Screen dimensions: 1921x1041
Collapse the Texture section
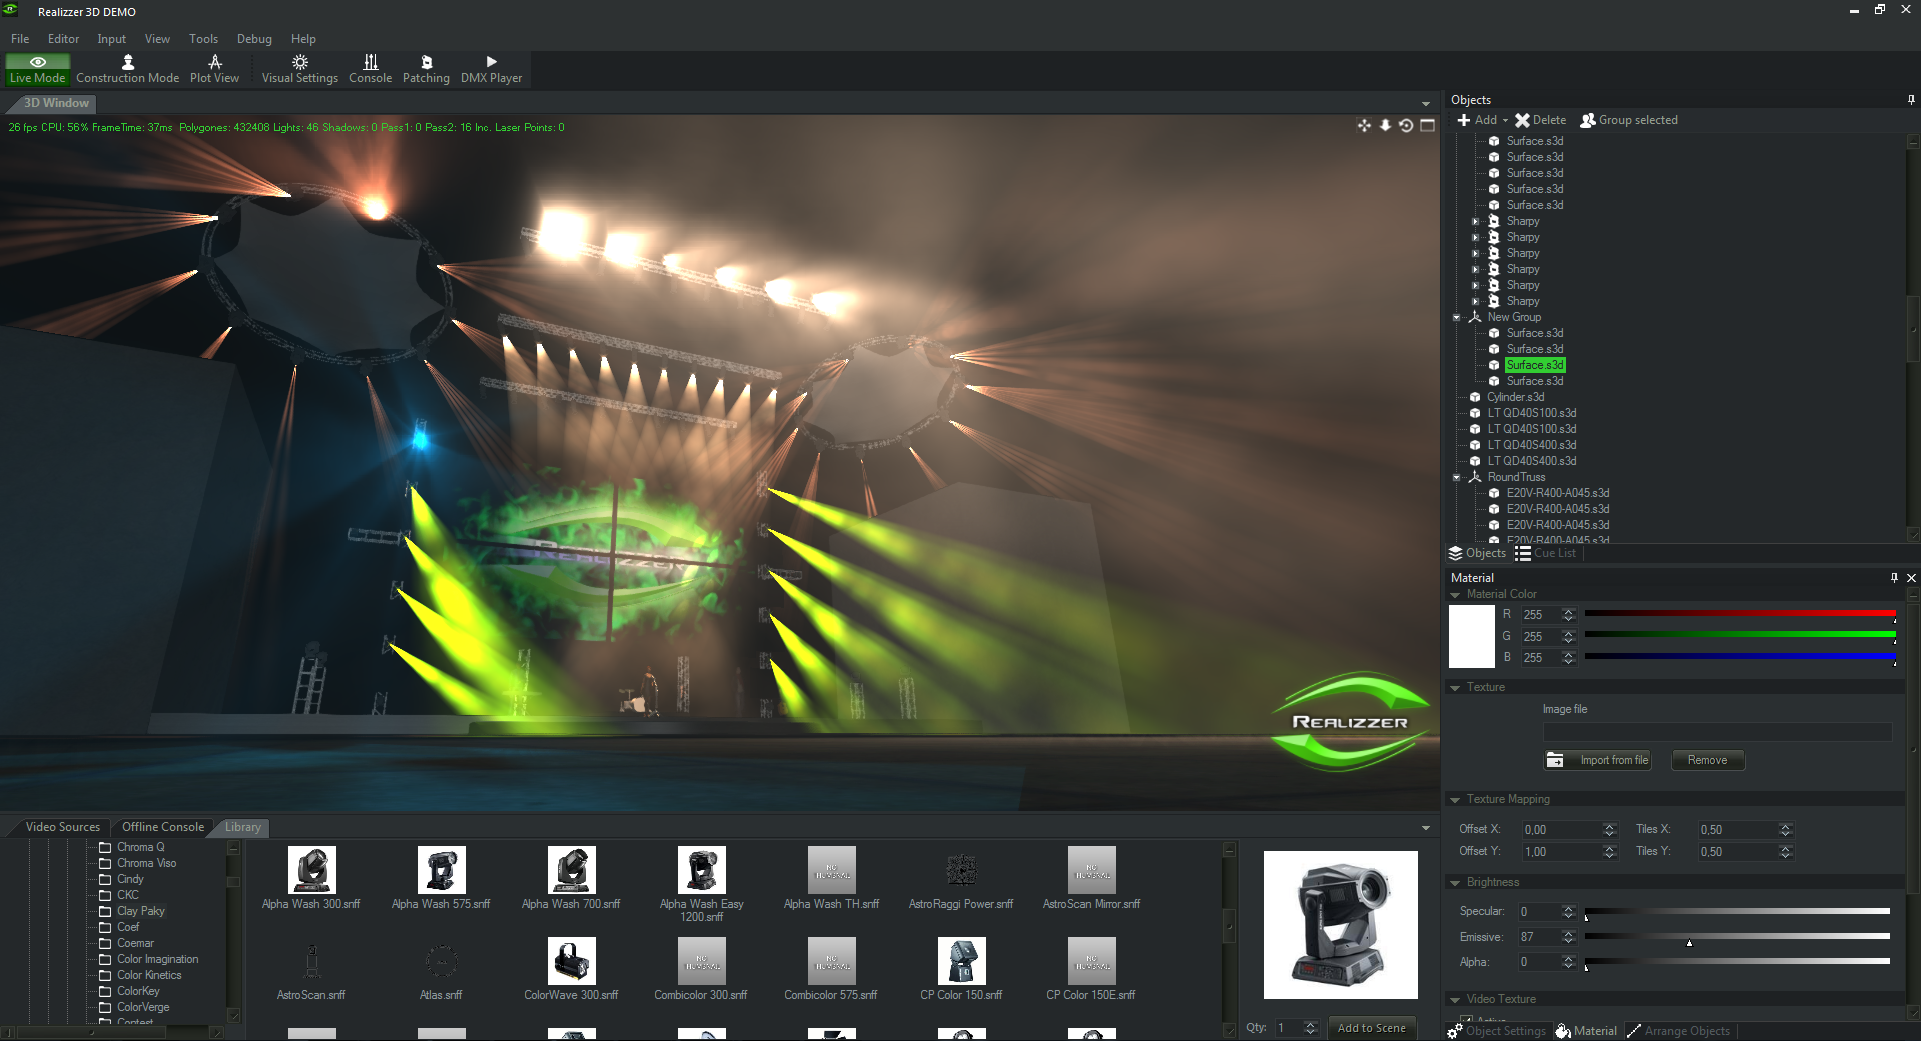(x=1455, y=687)
